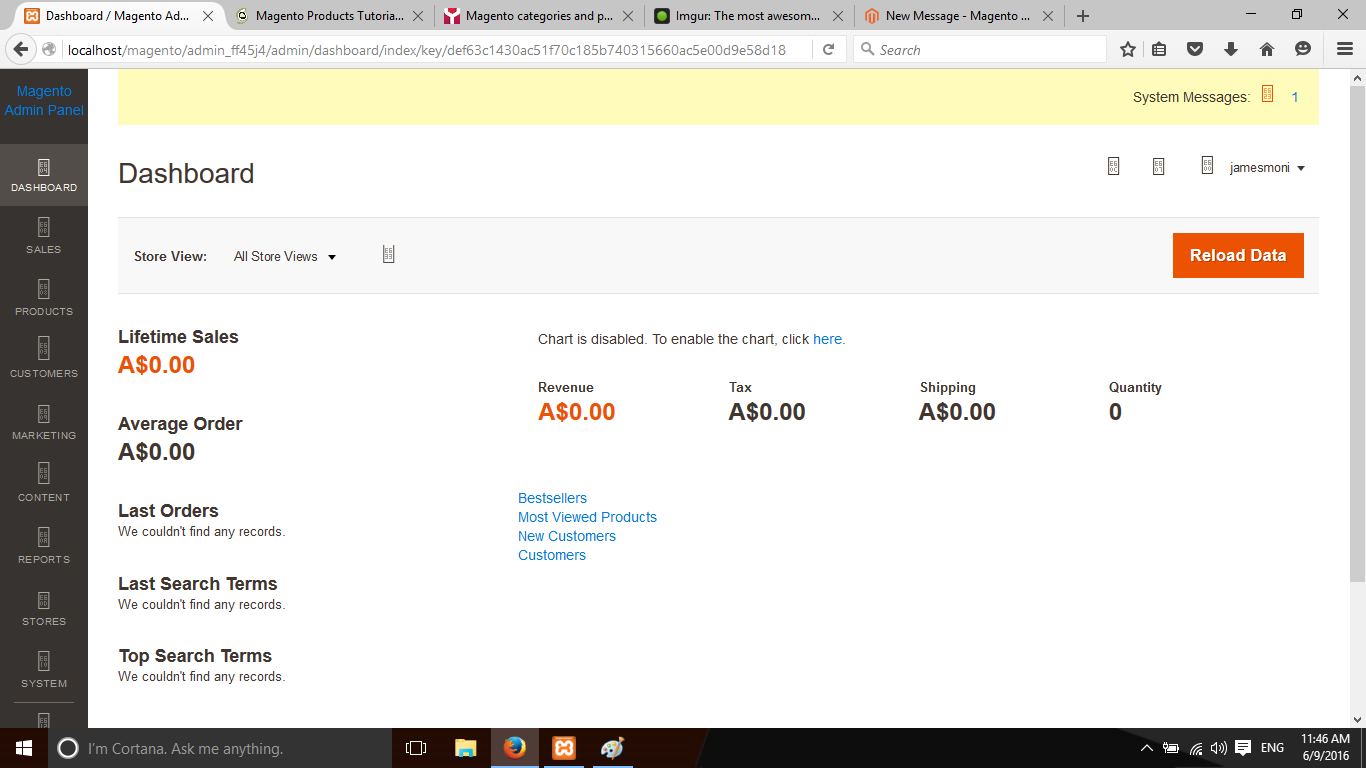The image size is (1366, 768).
Task: Select the Bestsellers tab
Action: 552,498
